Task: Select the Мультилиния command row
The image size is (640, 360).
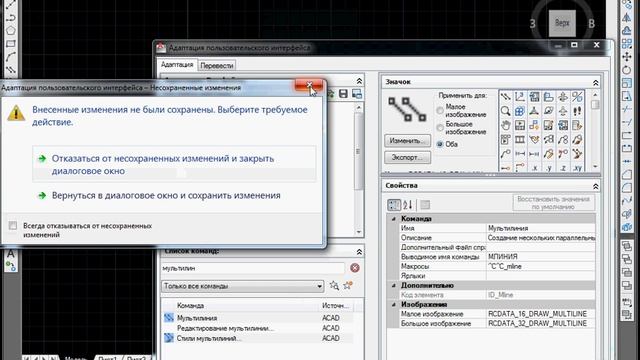Action: point(258,318)
